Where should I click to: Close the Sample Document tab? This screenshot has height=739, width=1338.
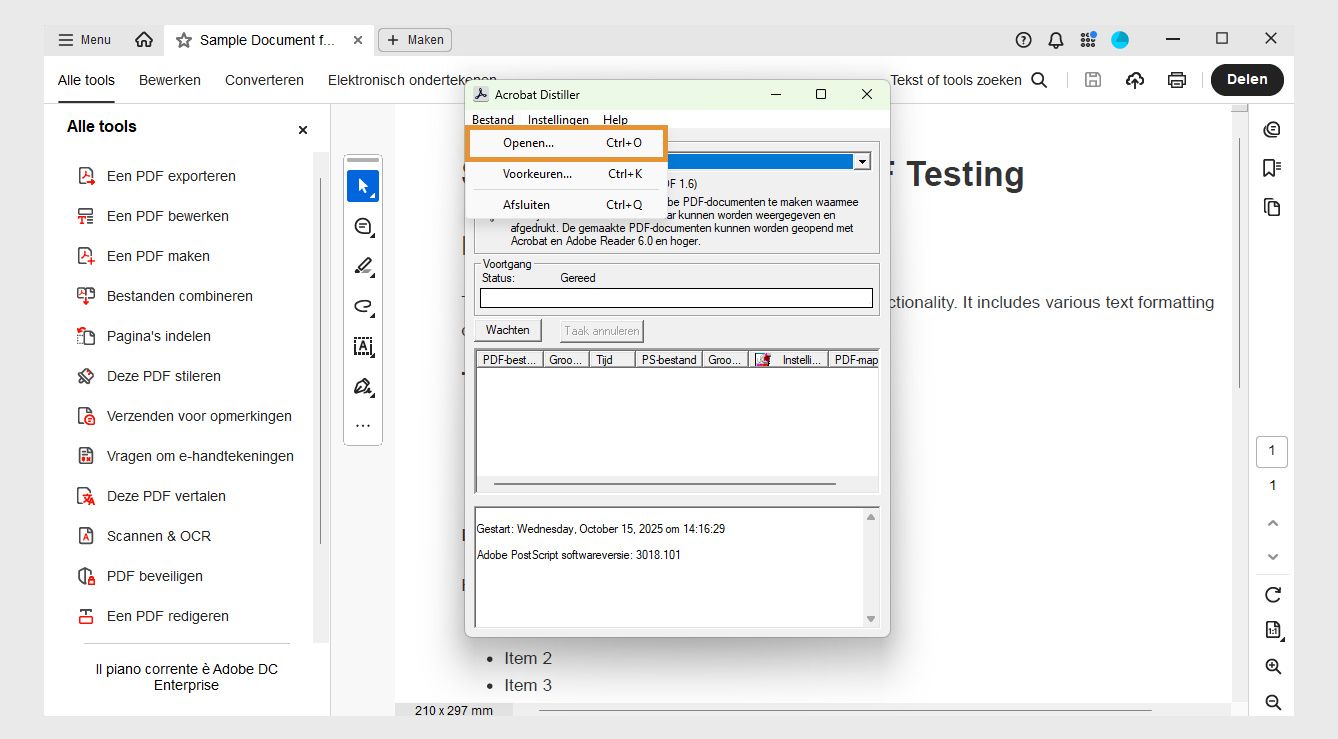[358, 40]
